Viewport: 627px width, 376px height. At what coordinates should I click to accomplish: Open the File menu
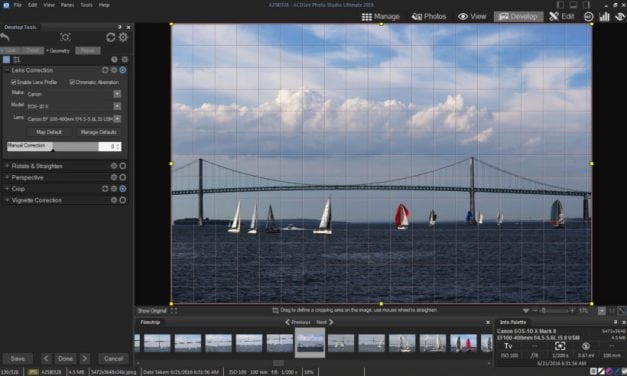[x=18, y=5]
